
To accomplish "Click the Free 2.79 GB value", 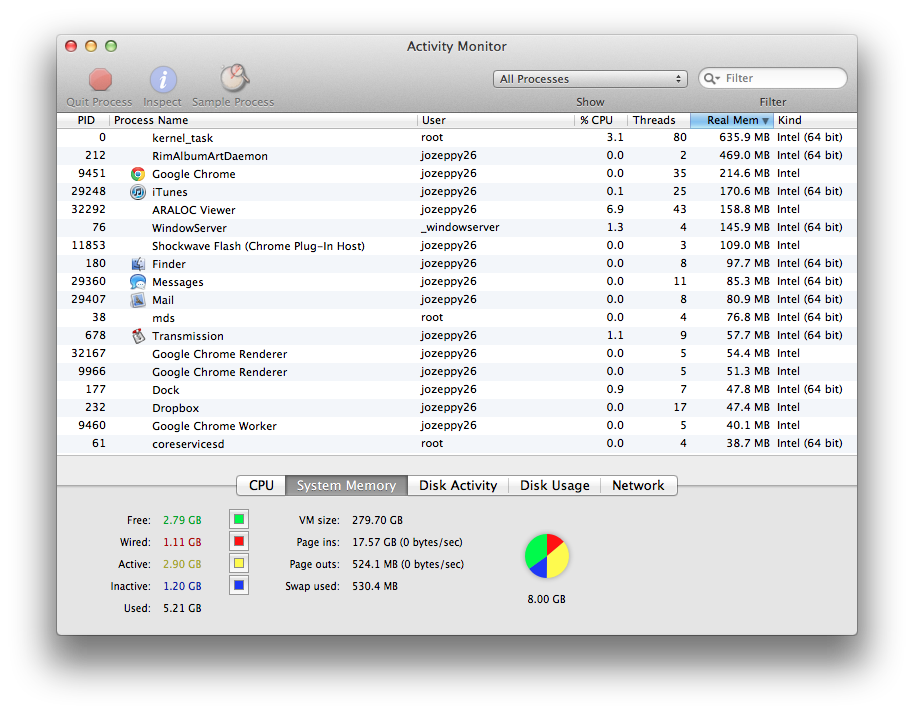I will (x=182, y=520).
